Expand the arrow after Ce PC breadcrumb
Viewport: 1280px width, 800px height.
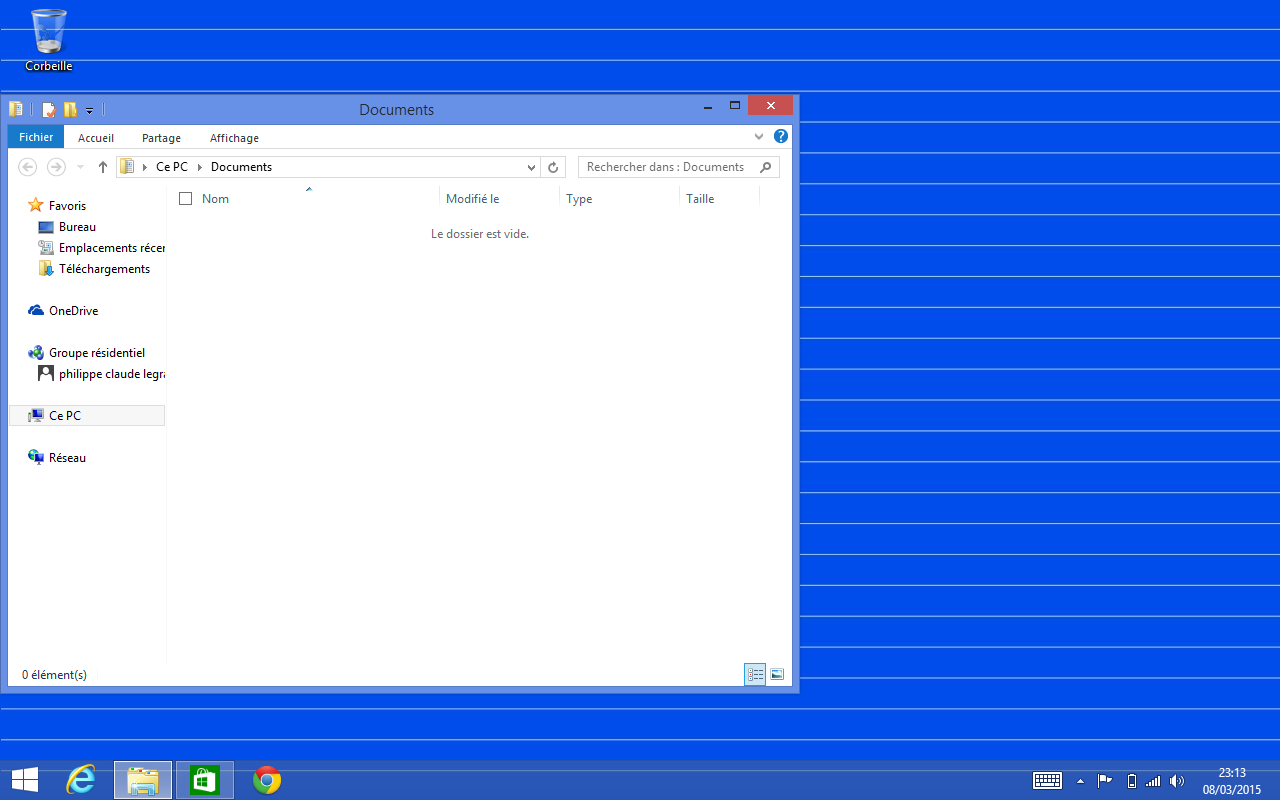(199, 167)
